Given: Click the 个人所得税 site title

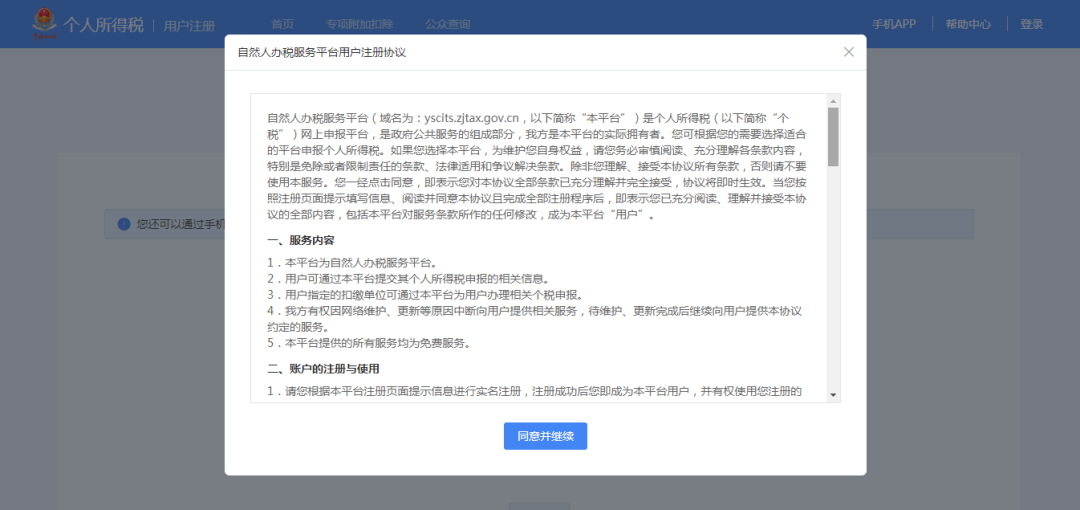Looking at the screenshot, I should point(103,24).
